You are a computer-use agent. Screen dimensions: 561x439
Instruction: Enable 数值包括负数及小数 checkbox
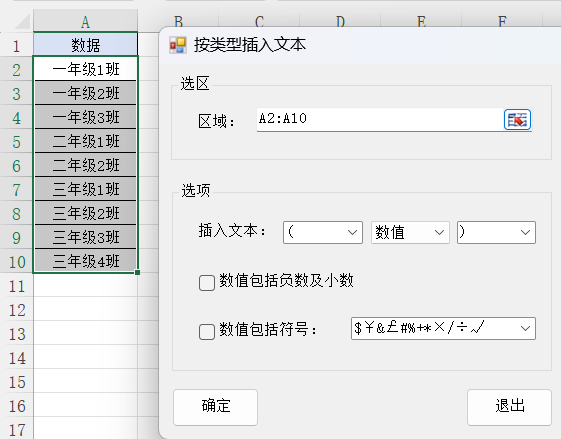click(207, 282)
